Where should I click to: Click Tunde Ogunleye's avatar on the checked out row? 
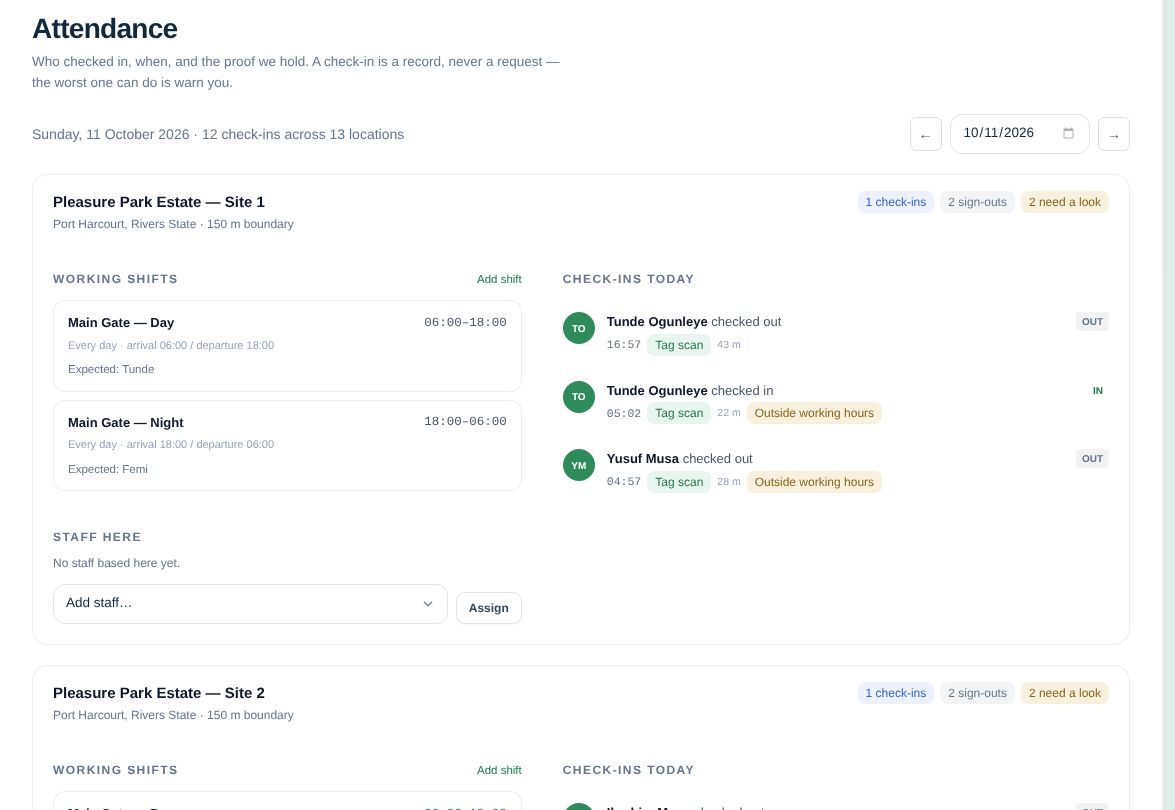click(579, 328)
